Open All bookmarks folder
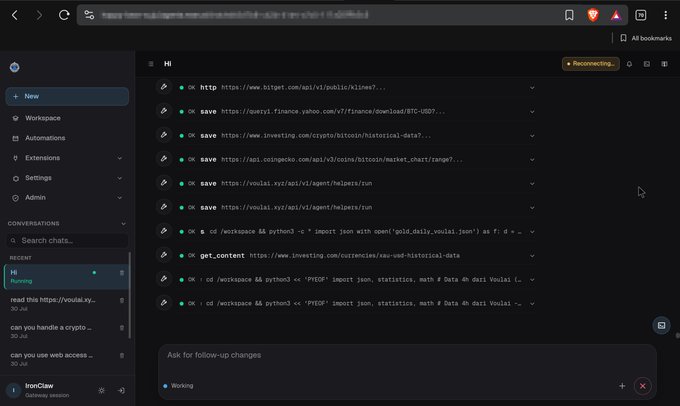 [x=646, y=38]
